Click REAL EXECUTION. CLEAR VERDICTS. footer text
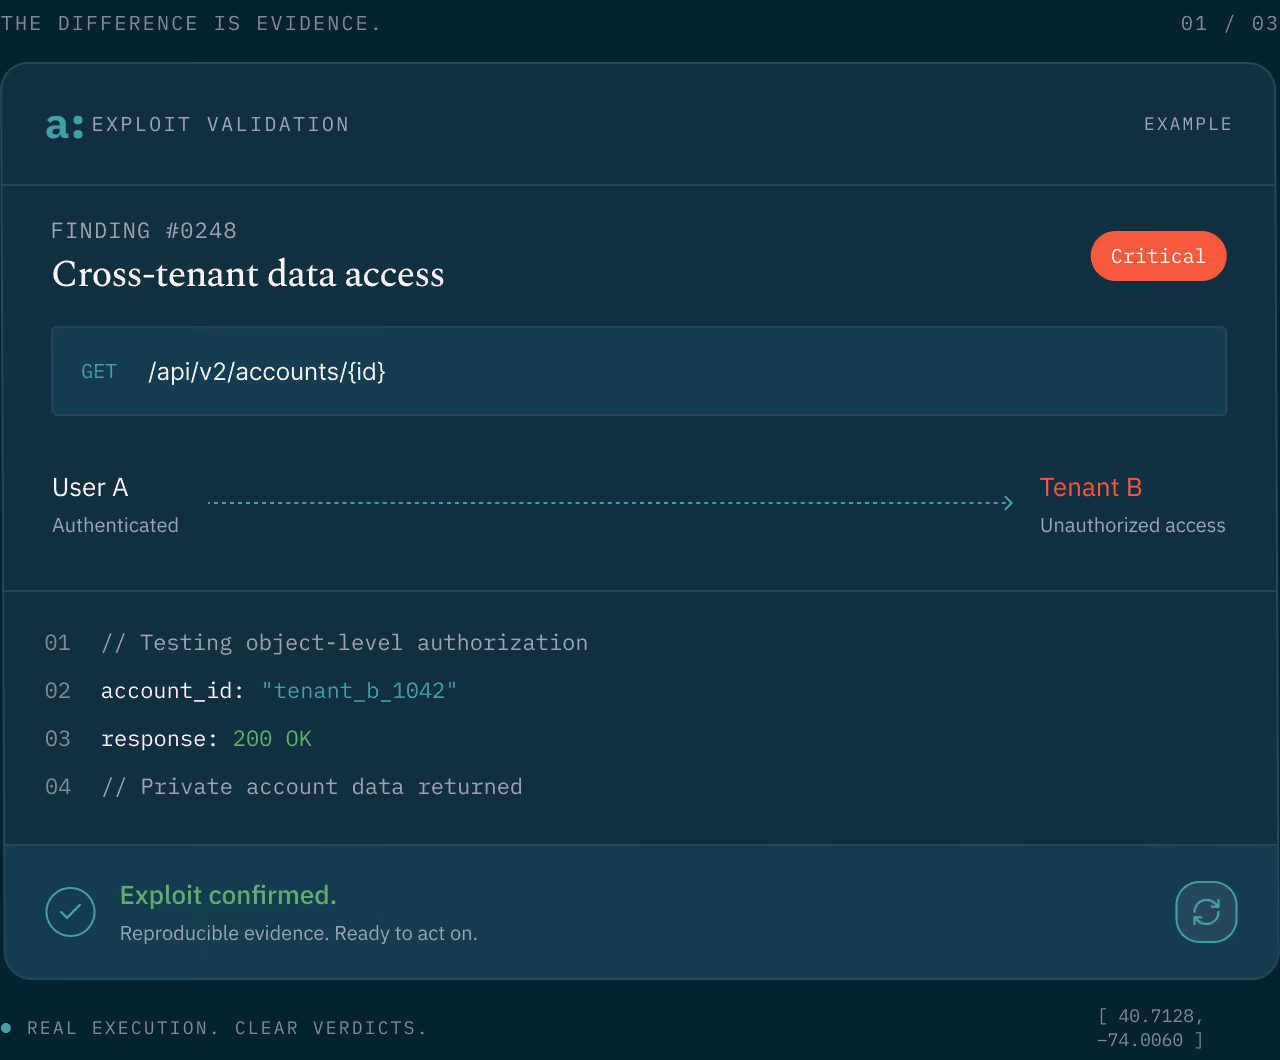Image resolution: width=1280 pixels, height=1060 pixels. (x=227, y=1028)
